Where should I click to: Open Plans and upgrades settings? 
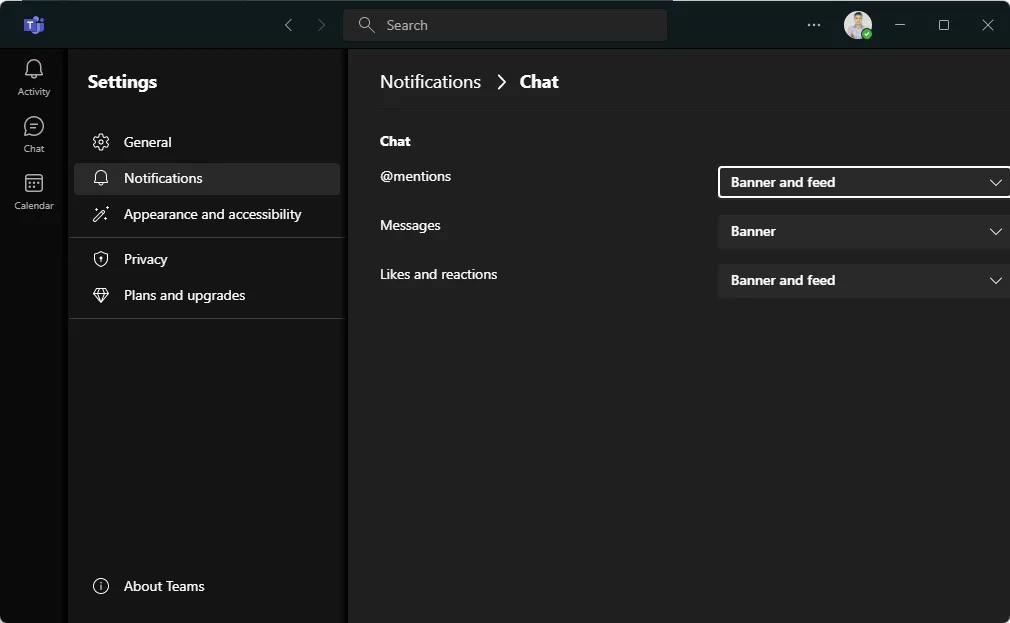(x=184, y=295)
